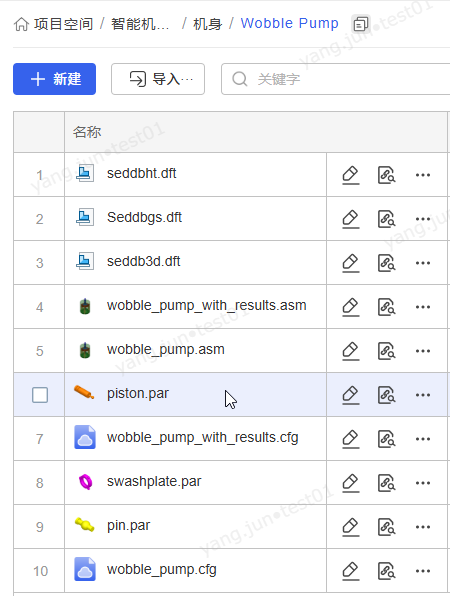Click the 关键字 keyword search field
This screenshot has width=450, height=596.
point(336,79)
